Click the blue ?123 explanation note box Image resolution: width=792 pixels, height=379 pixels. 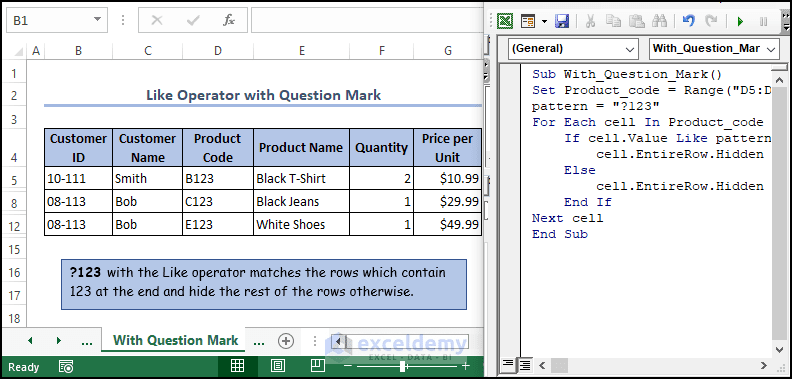coord(264,285)
